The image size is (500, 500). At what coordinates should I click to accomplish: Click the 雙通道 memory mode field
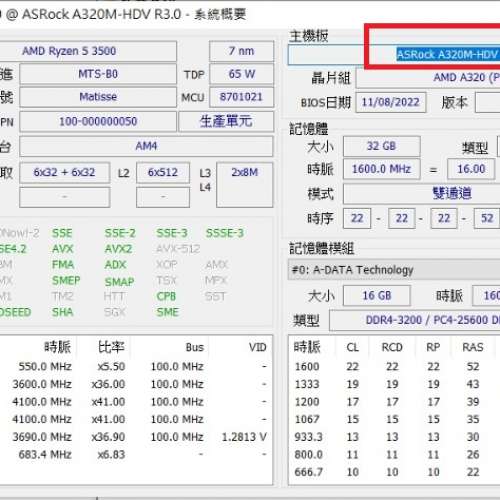coord(422,193)
